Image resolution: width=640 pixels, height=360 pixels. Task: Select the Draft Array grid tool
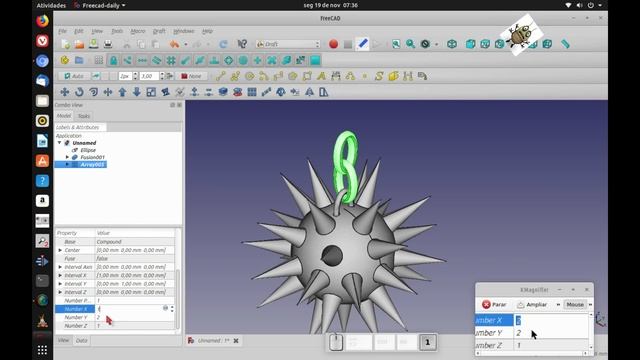pyautogui.click(x=252, y=92)
